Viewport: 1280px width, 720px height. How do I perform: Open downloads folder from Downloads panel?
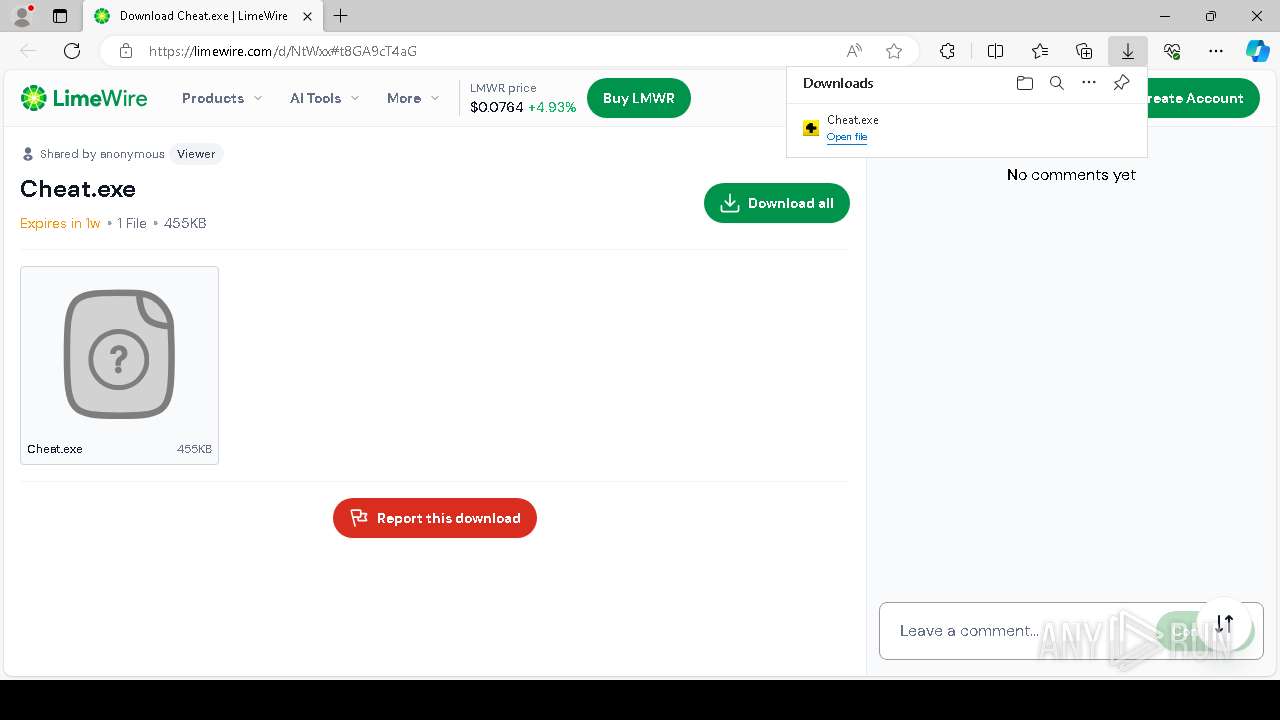click(1024, 83)
